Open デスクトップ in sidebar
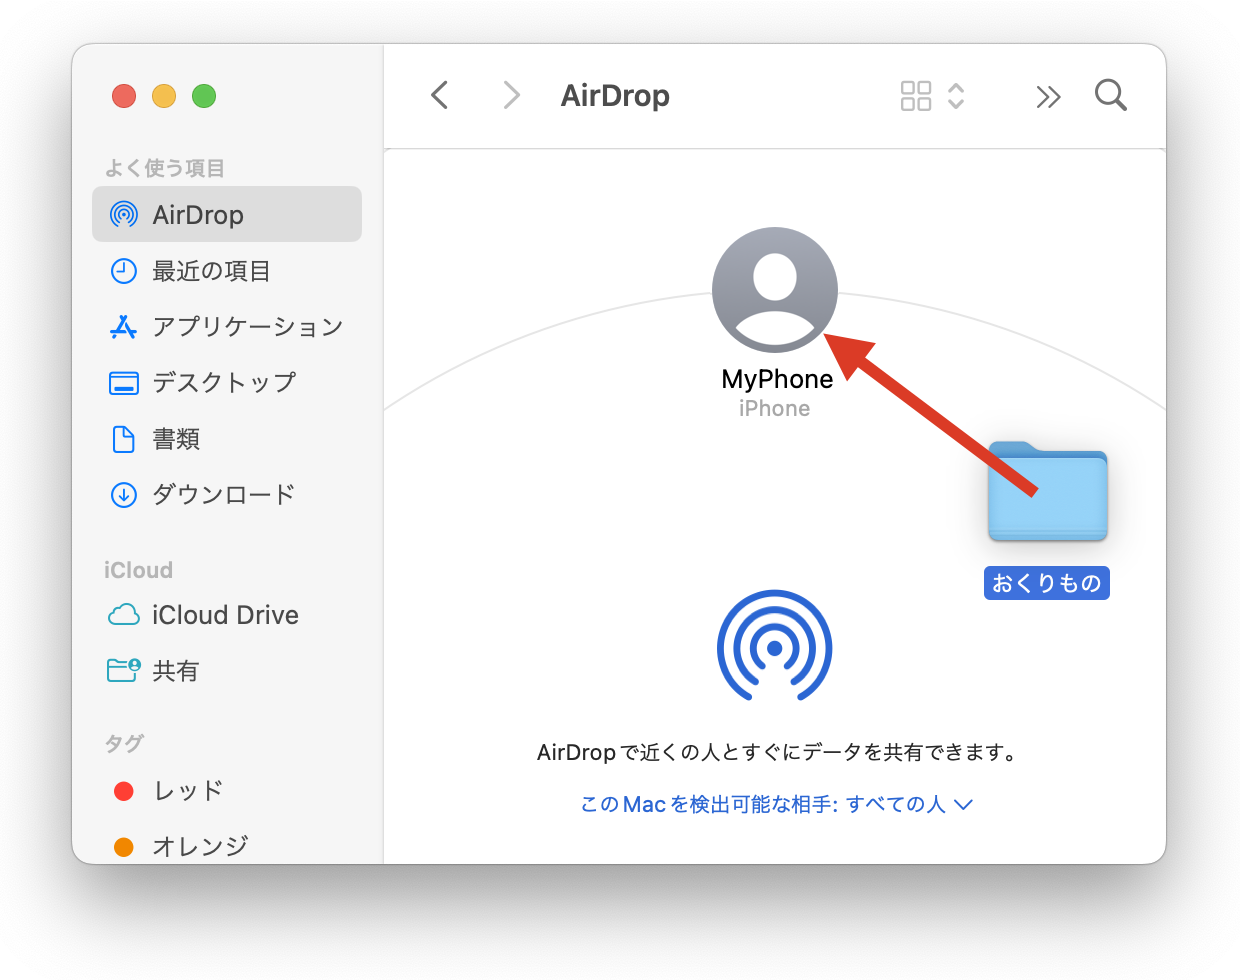Viewport: 1240px width, 980px height. click(x=224, y=383)
